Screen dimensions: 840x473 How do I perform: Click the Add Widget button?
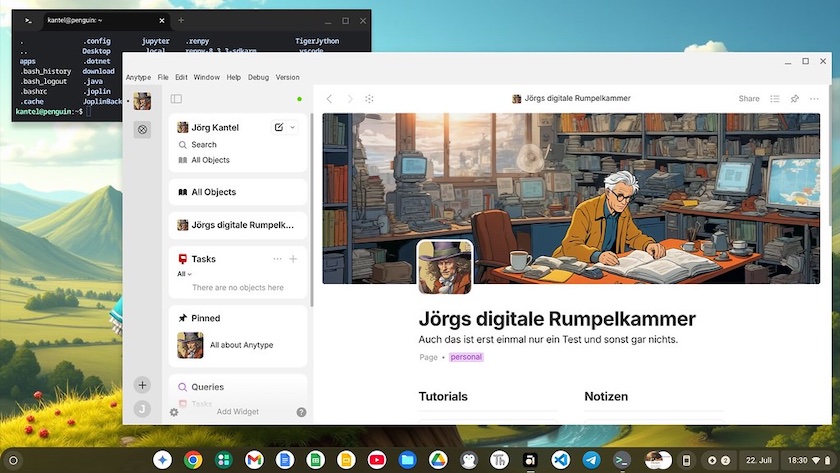click(x=237, y=411)
